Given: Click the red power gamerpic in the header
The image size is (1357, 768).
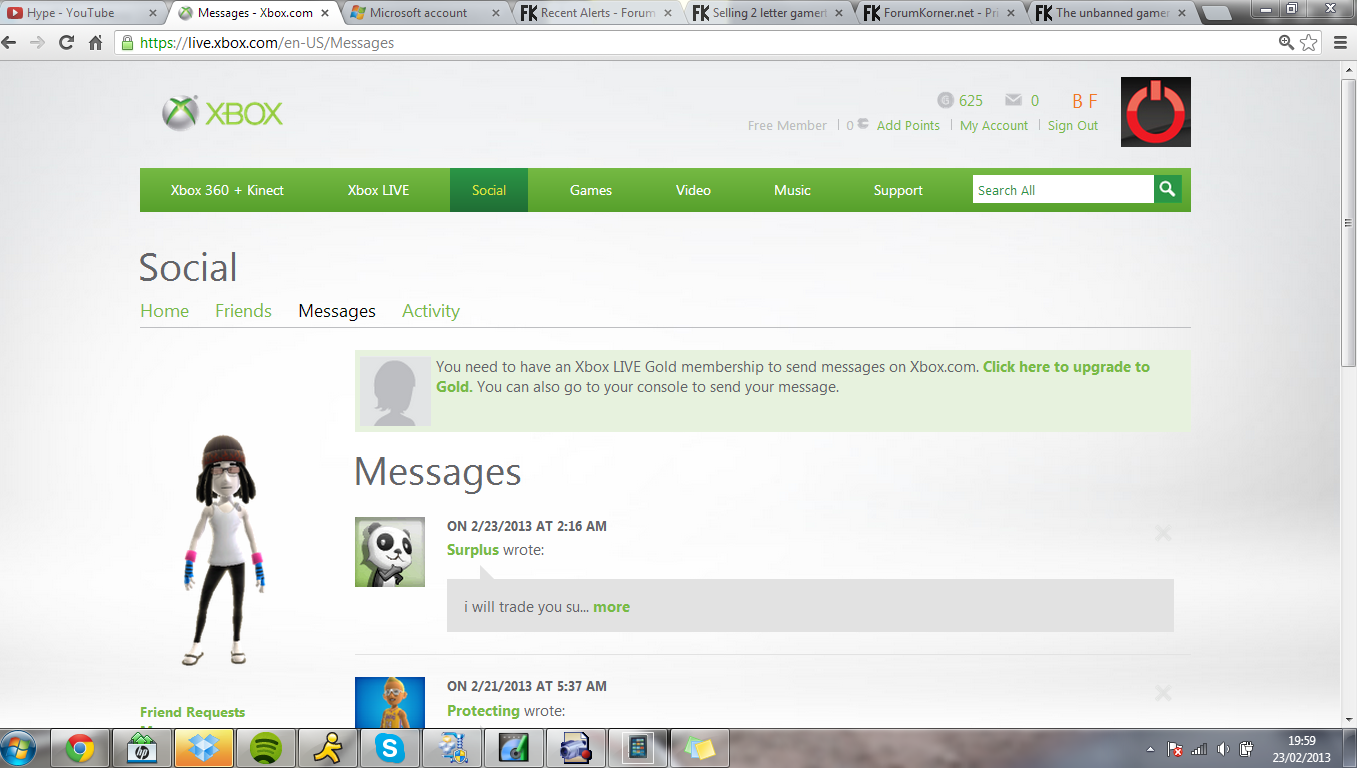Looking at the screenshot, I should [1155, 112].
